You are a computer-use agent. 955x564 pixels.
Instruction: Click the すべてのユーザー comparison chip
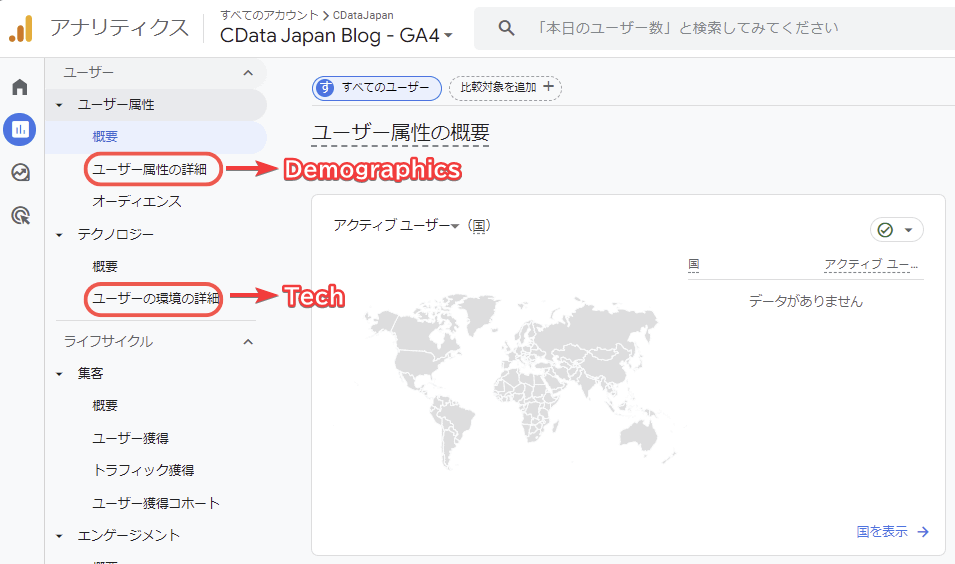pos(376,88)
